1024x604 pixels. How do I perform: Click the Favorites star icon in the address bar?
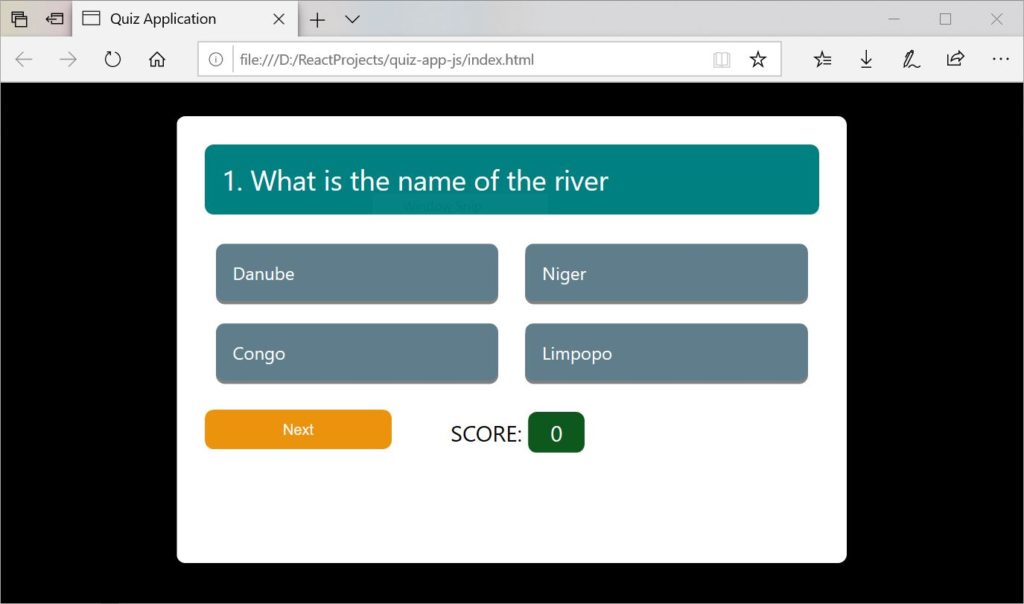point(757,59)
